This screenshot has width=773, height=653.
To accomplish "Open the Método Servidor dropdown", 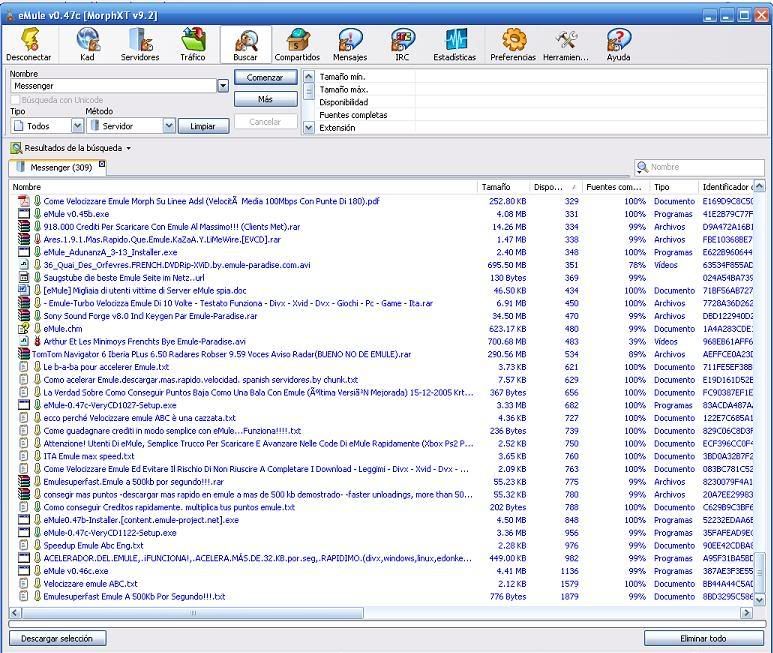I will tap(169, 126).
